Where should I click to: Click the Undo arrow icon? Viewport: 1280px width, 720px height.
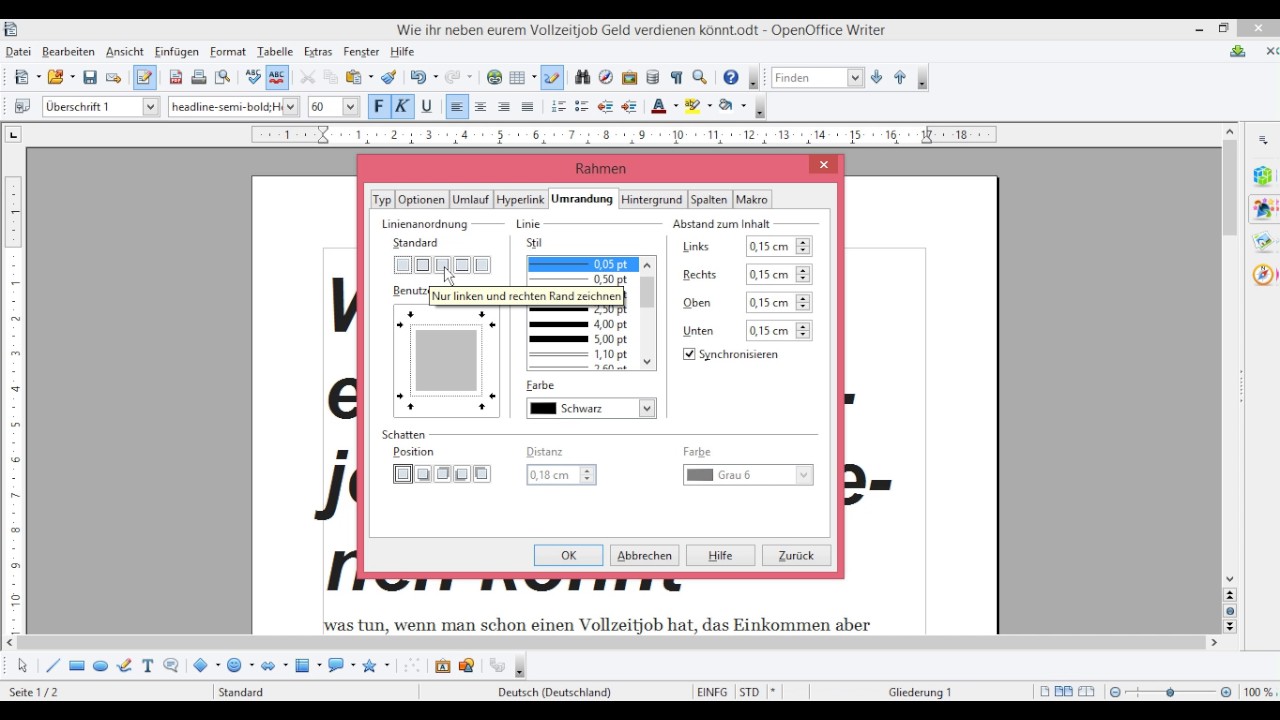tap(417, 77)
